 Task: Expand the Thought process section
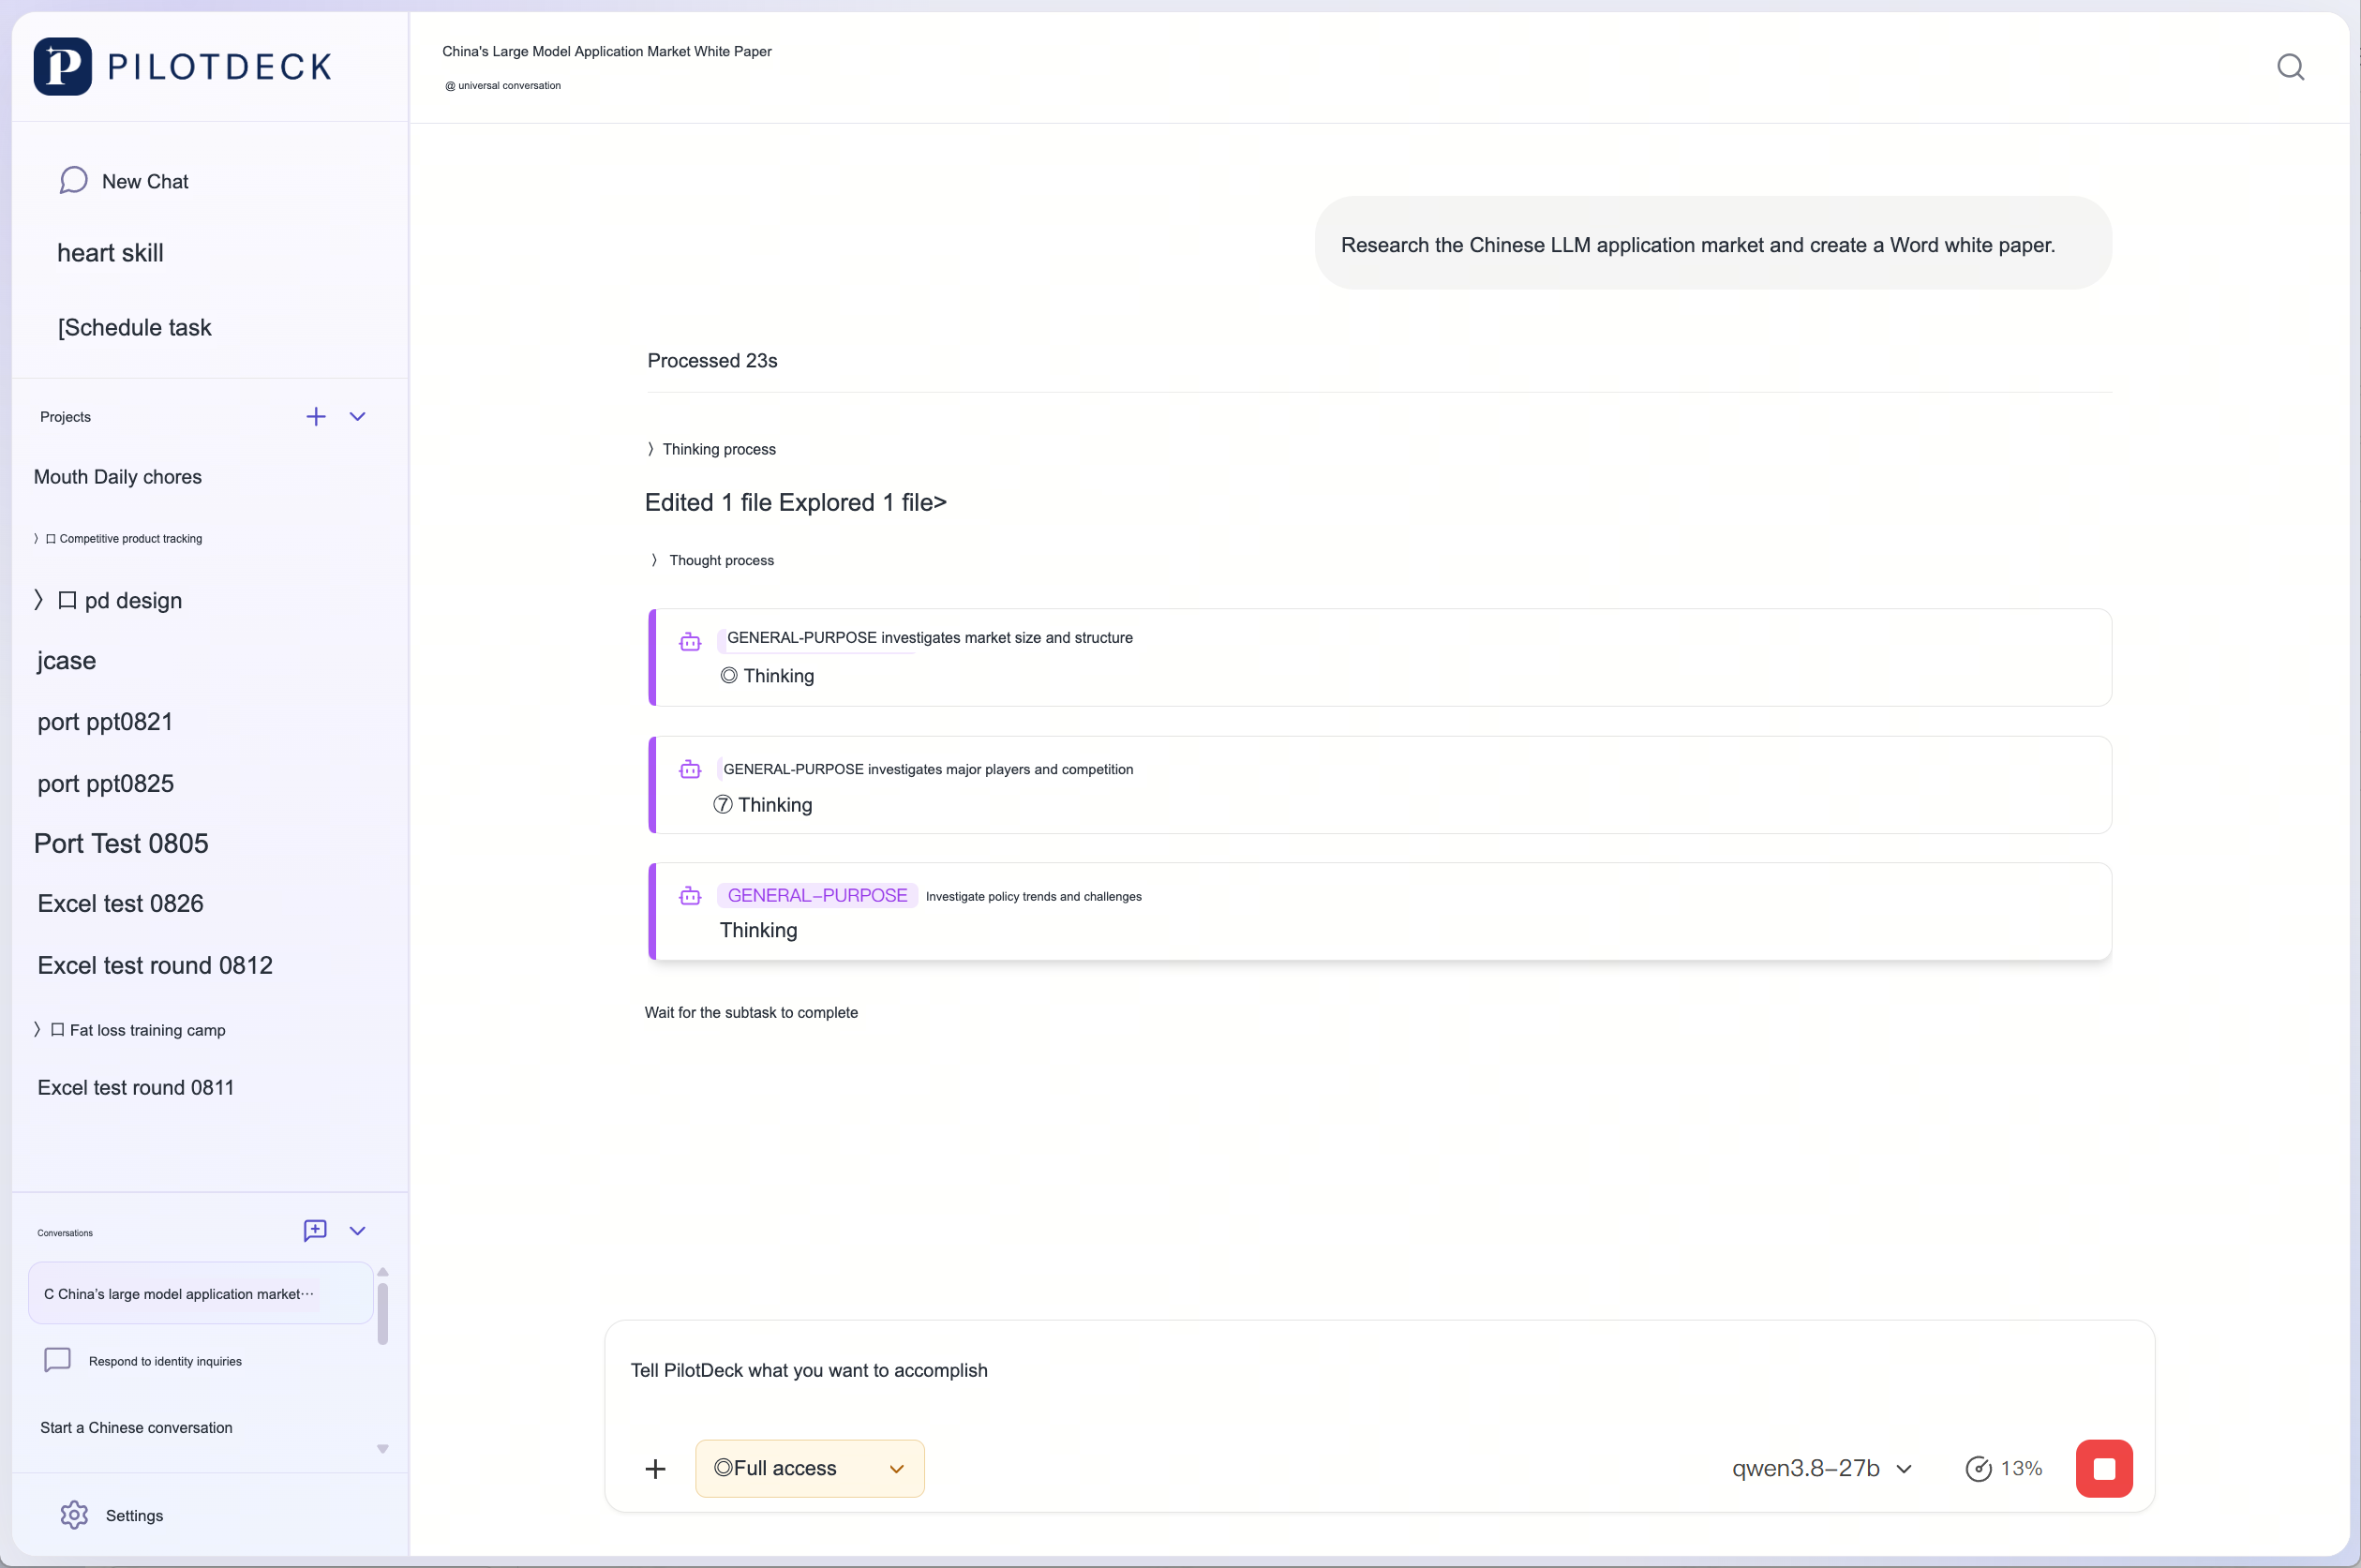[x=712, y=560]
